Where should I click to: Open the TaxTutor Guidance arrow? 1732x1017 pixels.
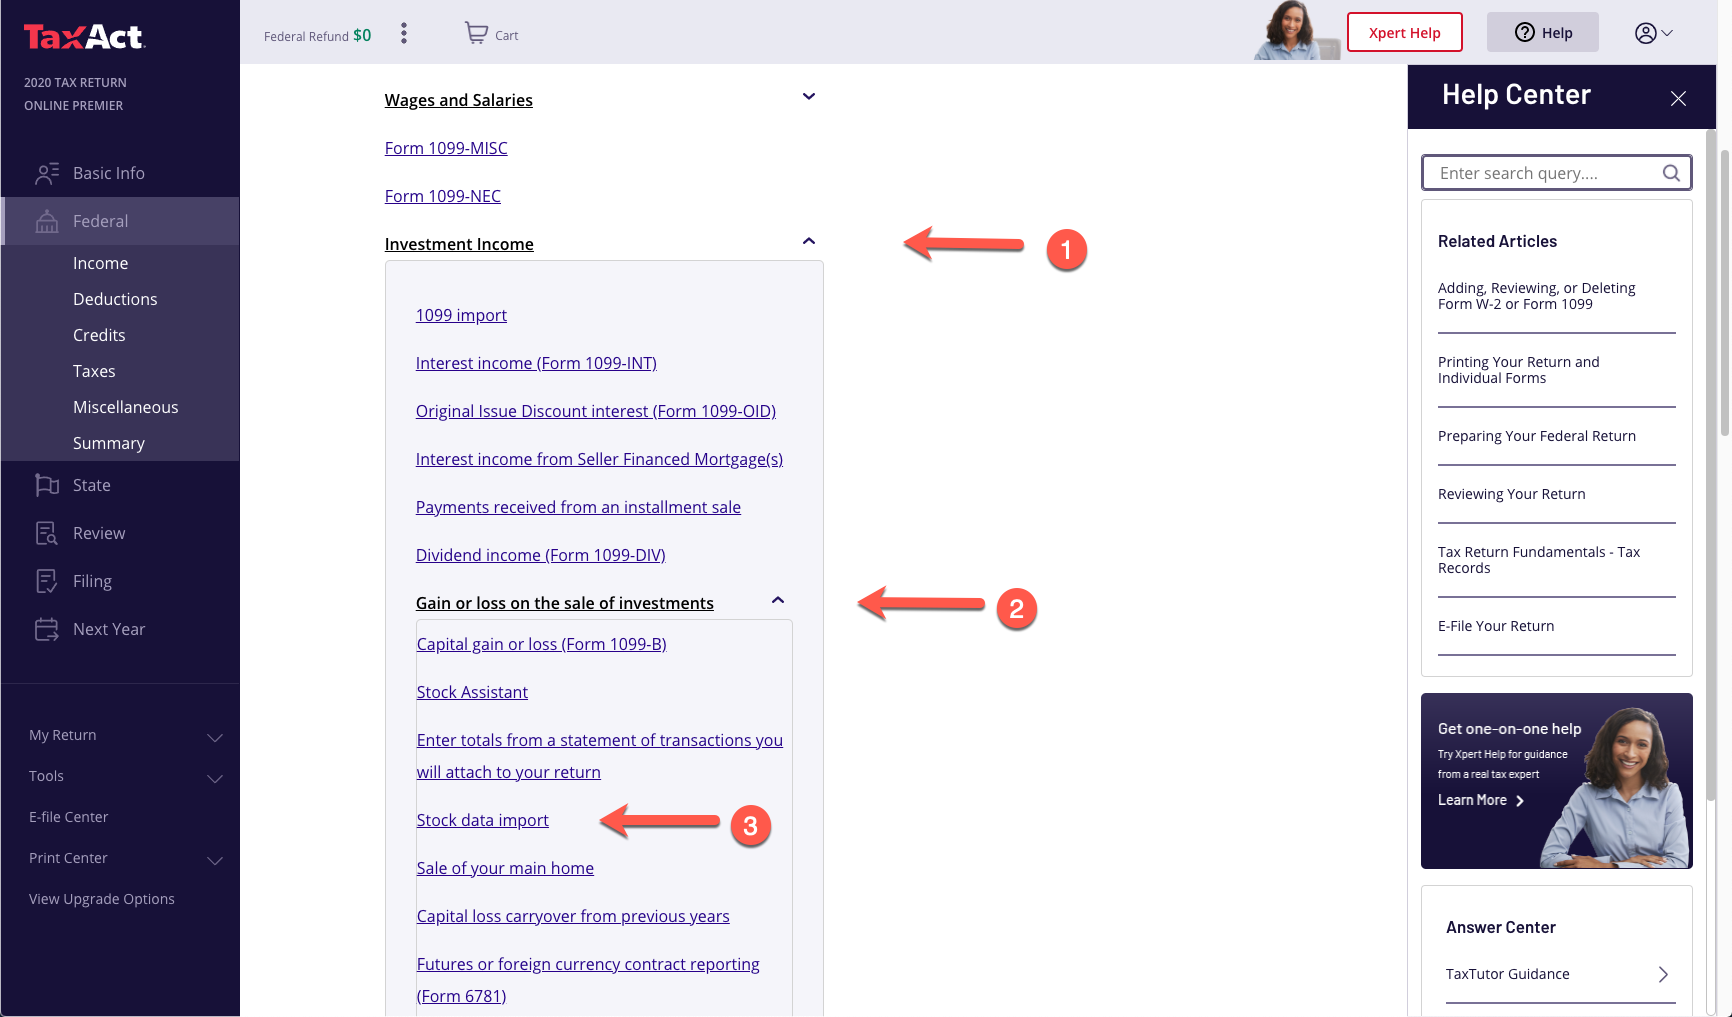click(x=1663, y=974)
